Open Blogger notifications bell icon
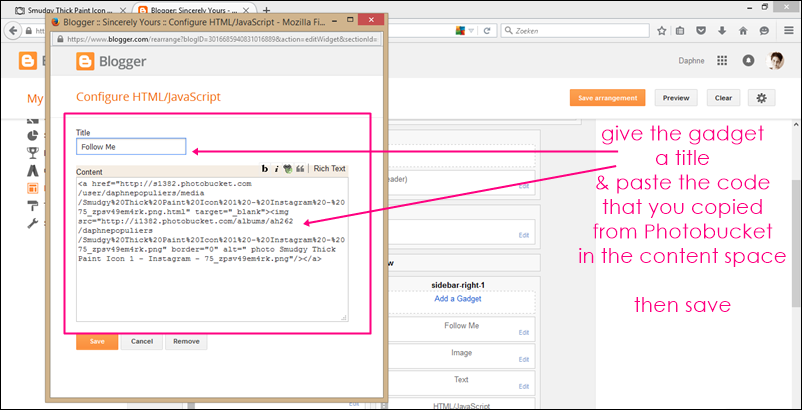 click(x=748, y=61)
